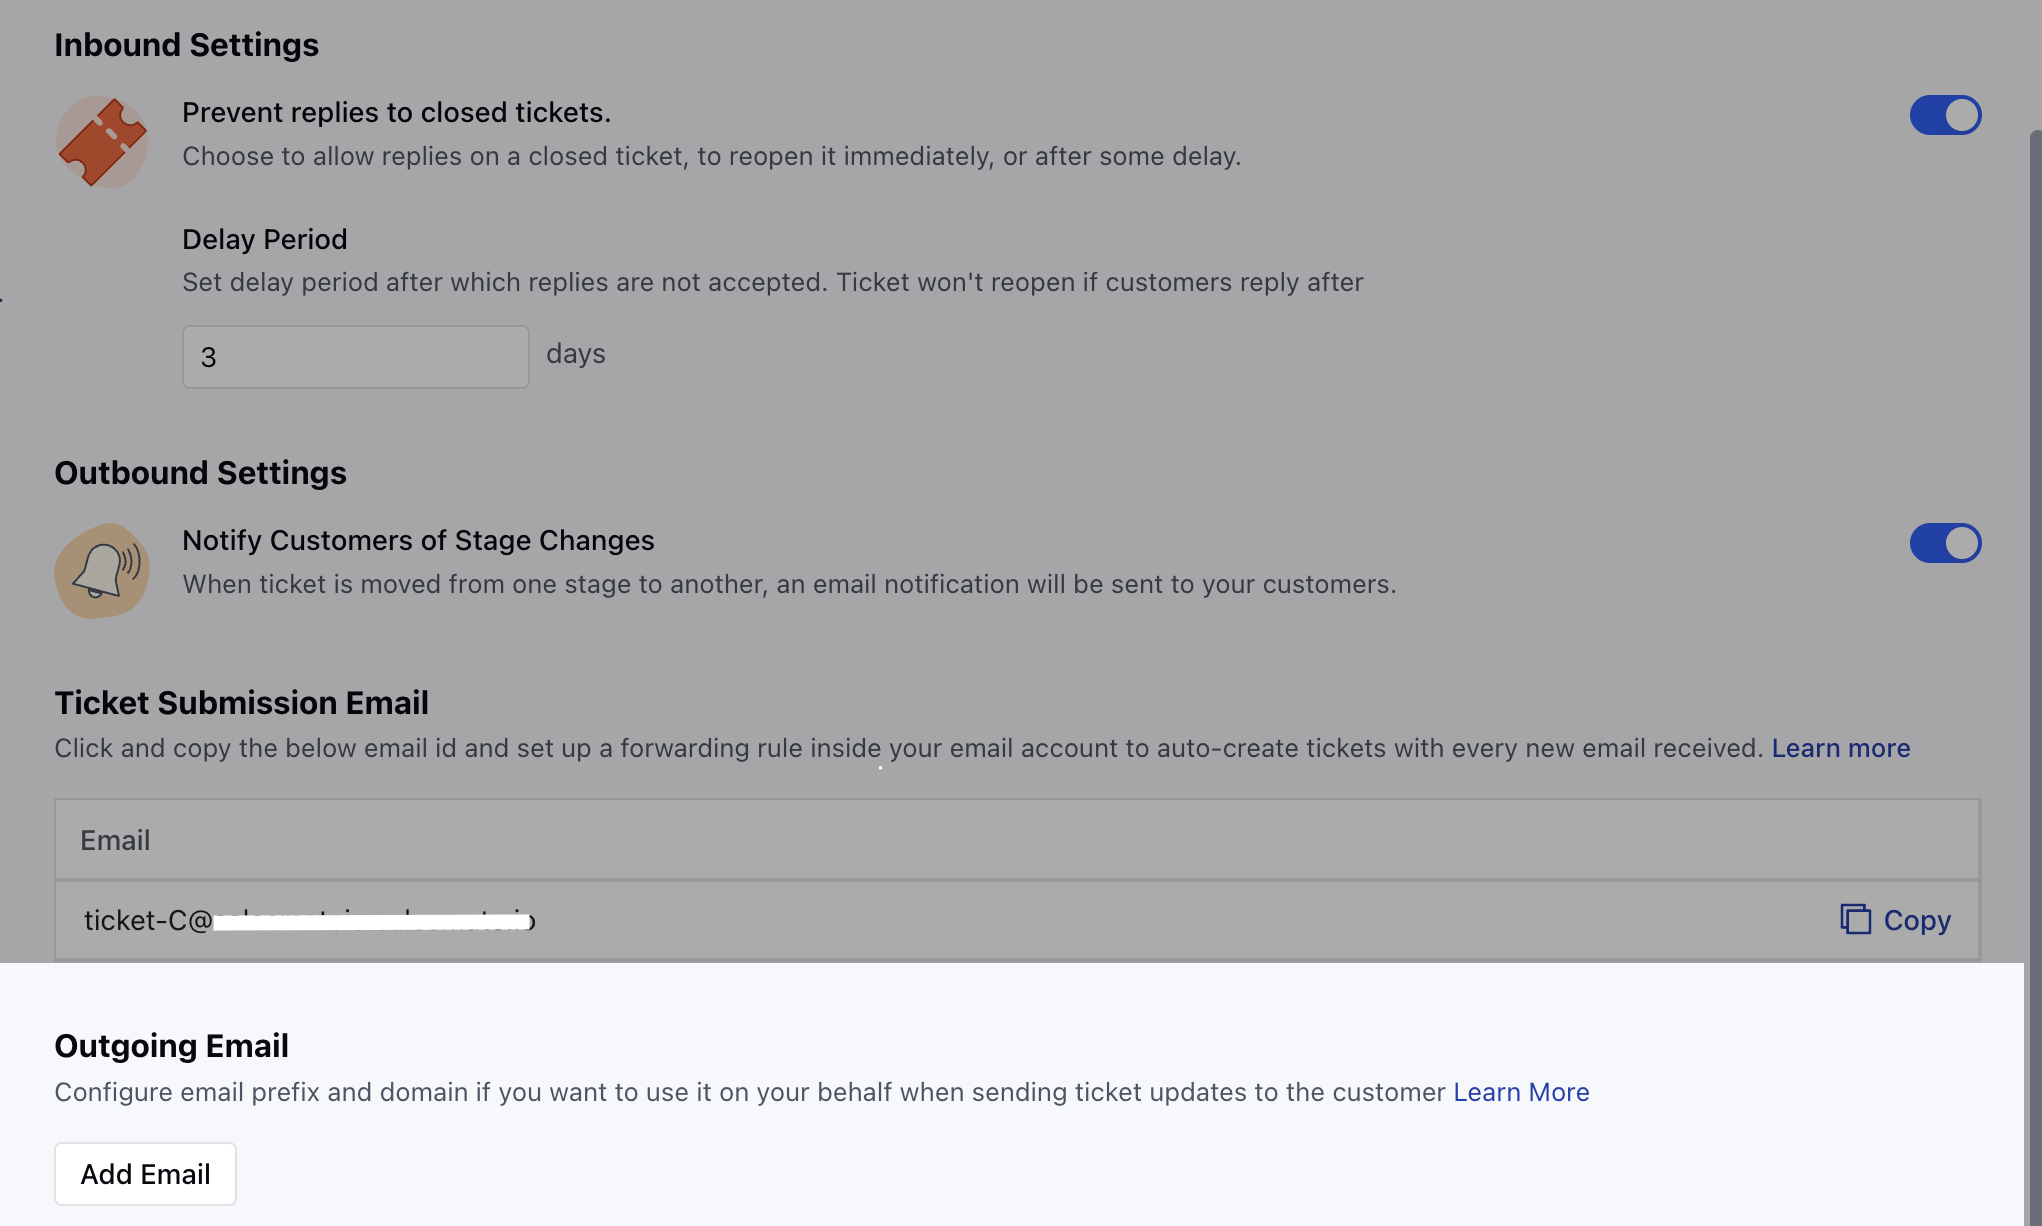Click the bell notification icon in Outbound Settings
This screenshot has width=2042, height=1226.
coord(101,570)
